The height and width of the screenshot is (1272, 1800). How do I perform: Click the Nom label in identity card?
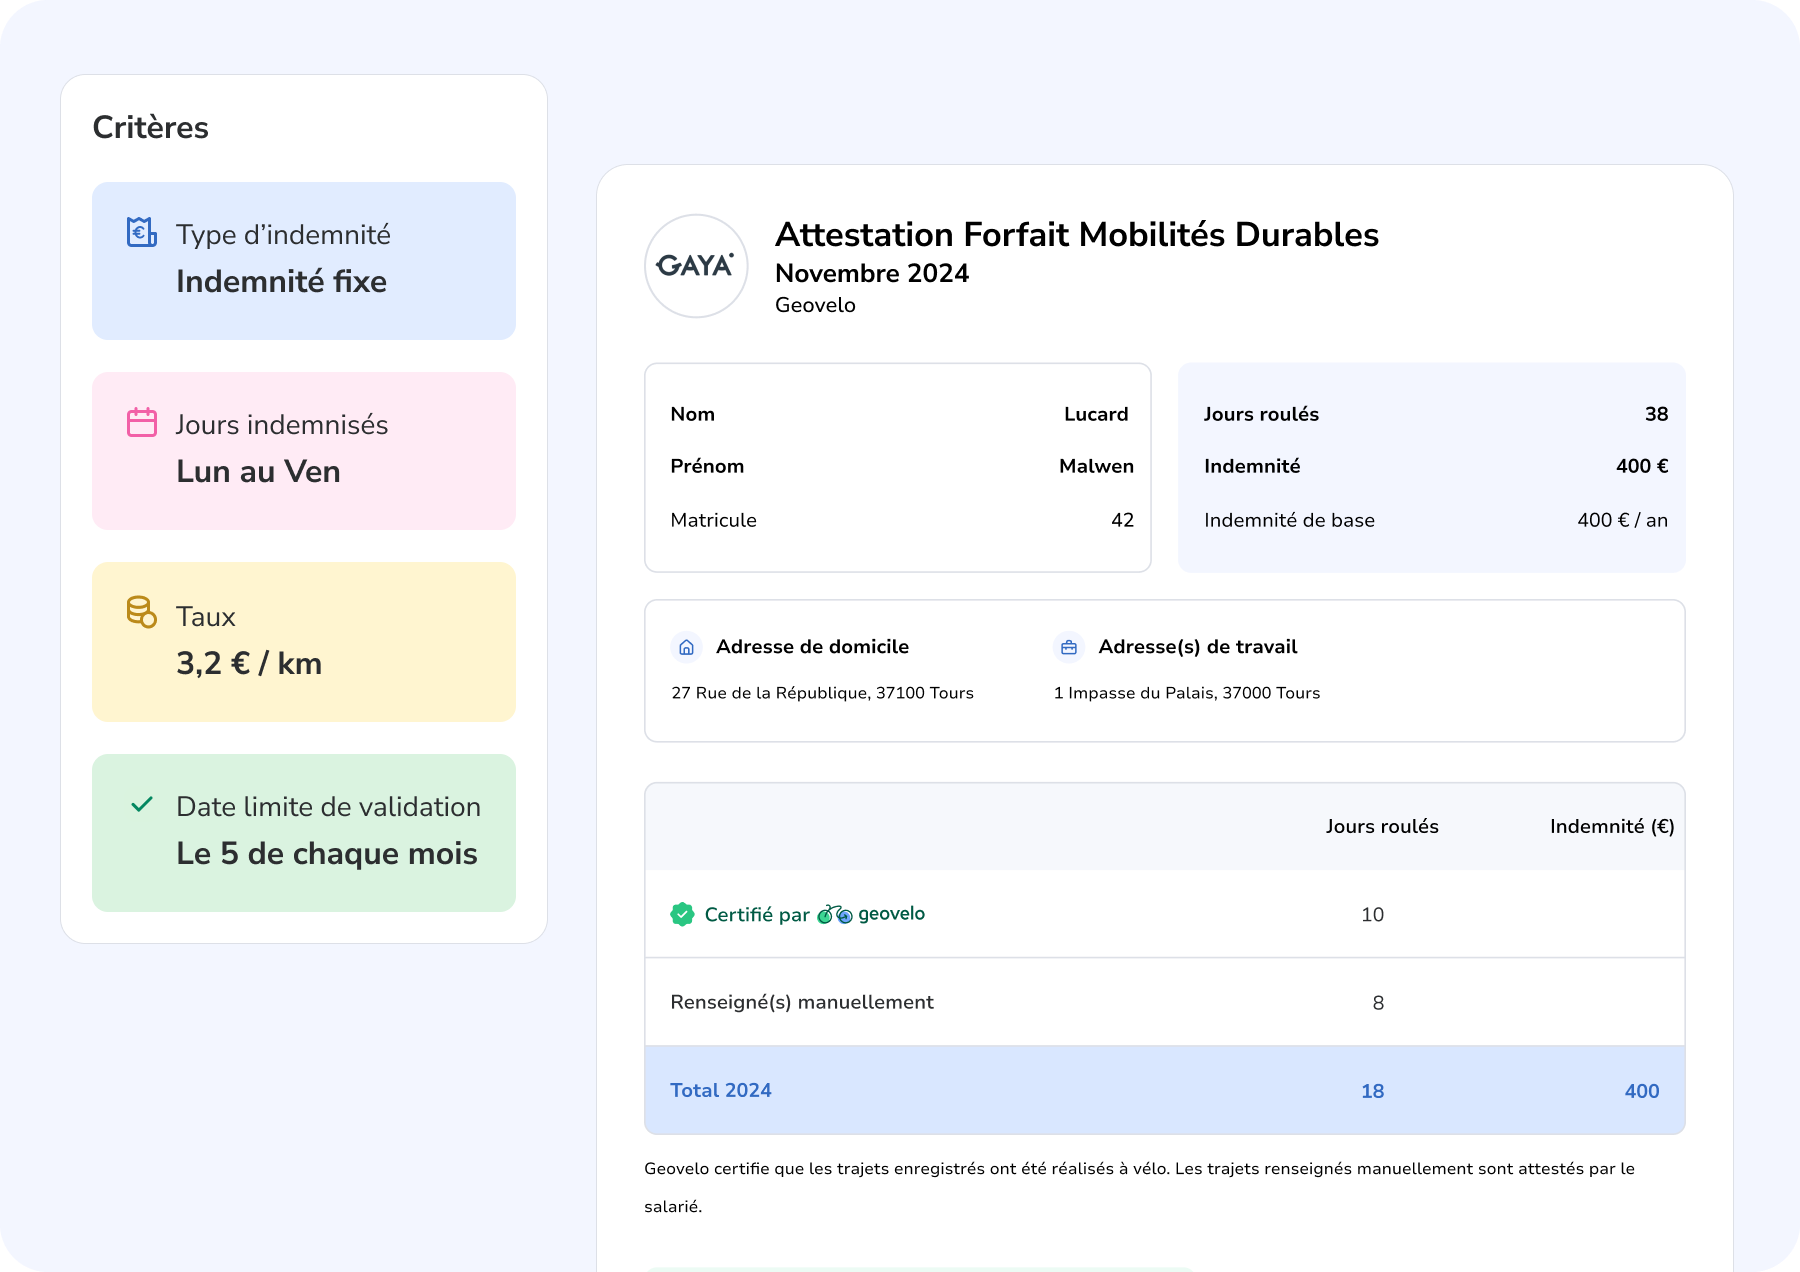point(692,414)
